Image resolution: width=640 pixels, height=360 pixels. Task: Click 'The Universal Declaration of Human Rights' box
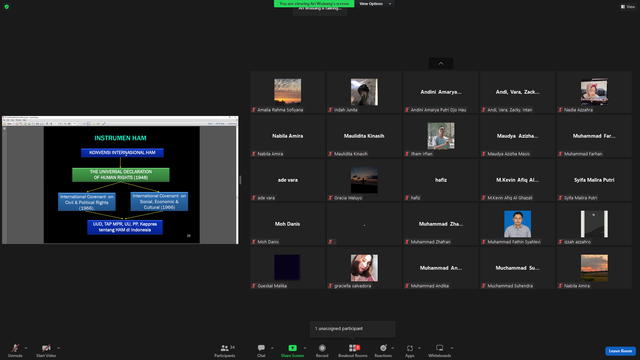click(x=121, y=175)
